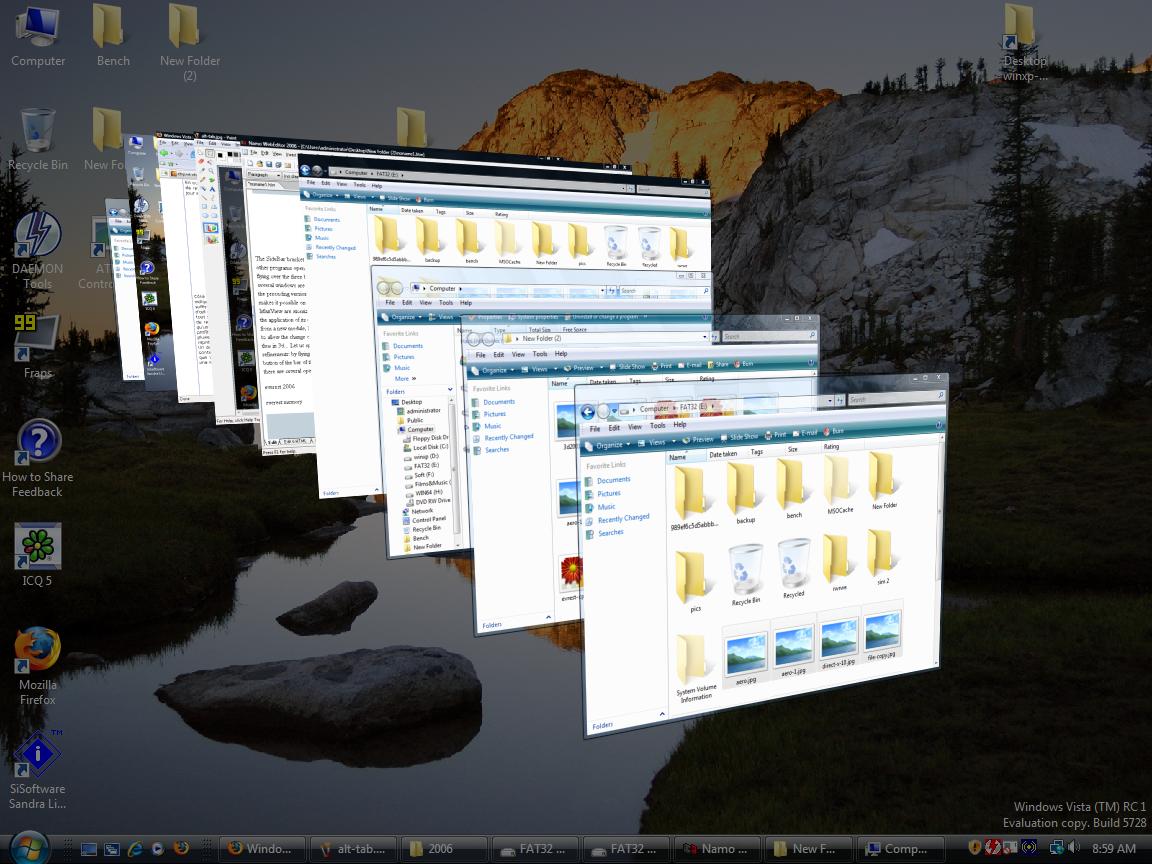Open the Tools menu in frontmost window
Viewport: 1152px width, 864px height.
pos(658,425)
